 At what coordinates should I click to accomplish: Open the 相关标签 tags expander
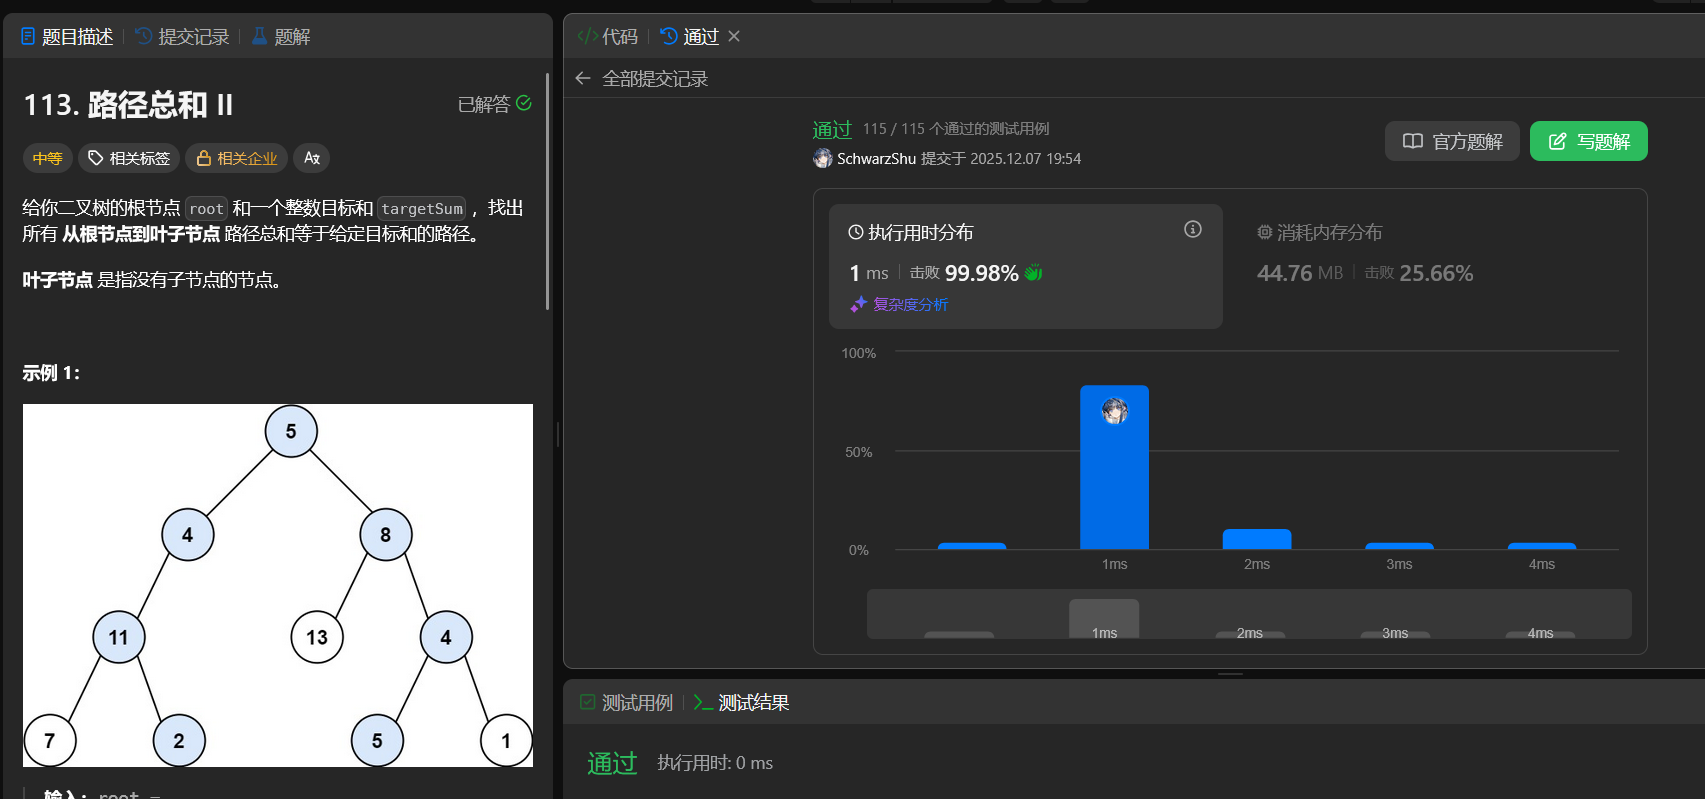[129, 158]
